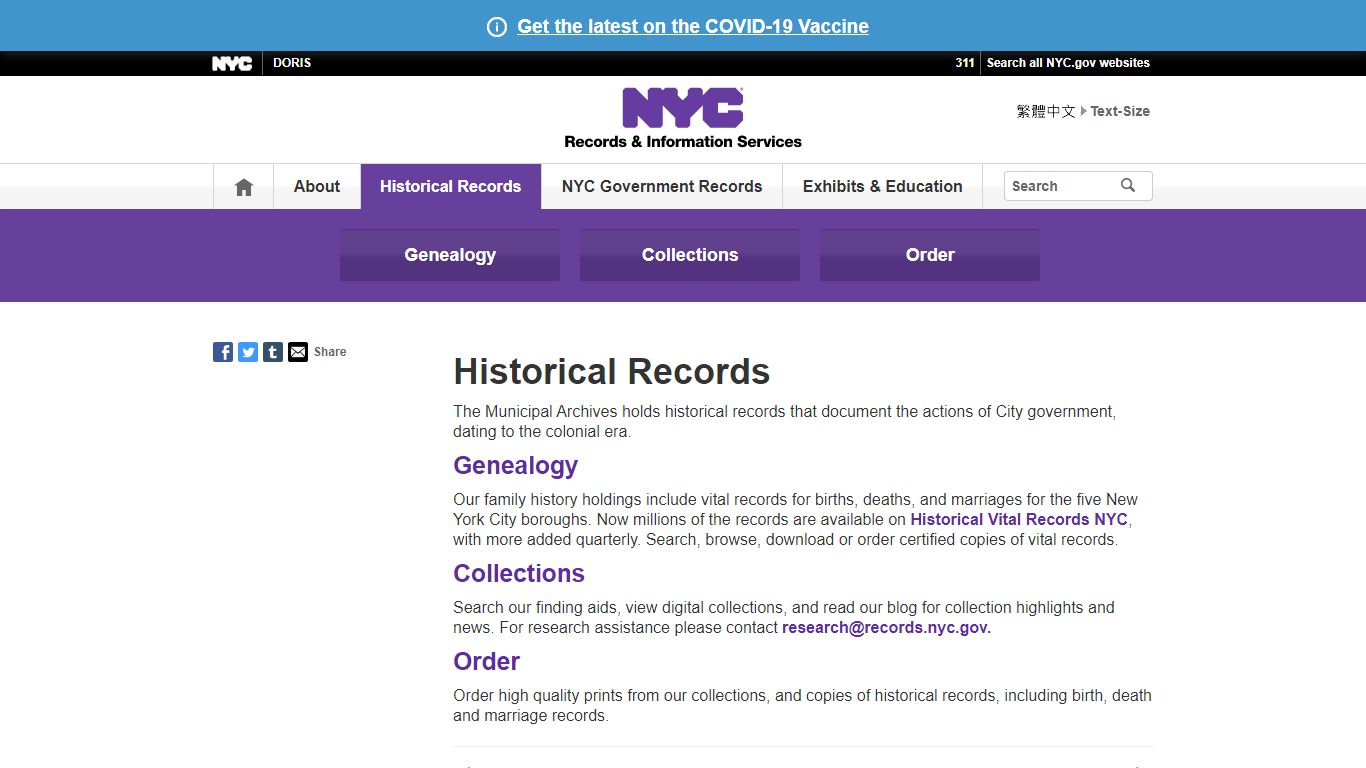Click the info icon in COVID banner
The height and width of the screenshot is (768, 1366).
point(497,27)
